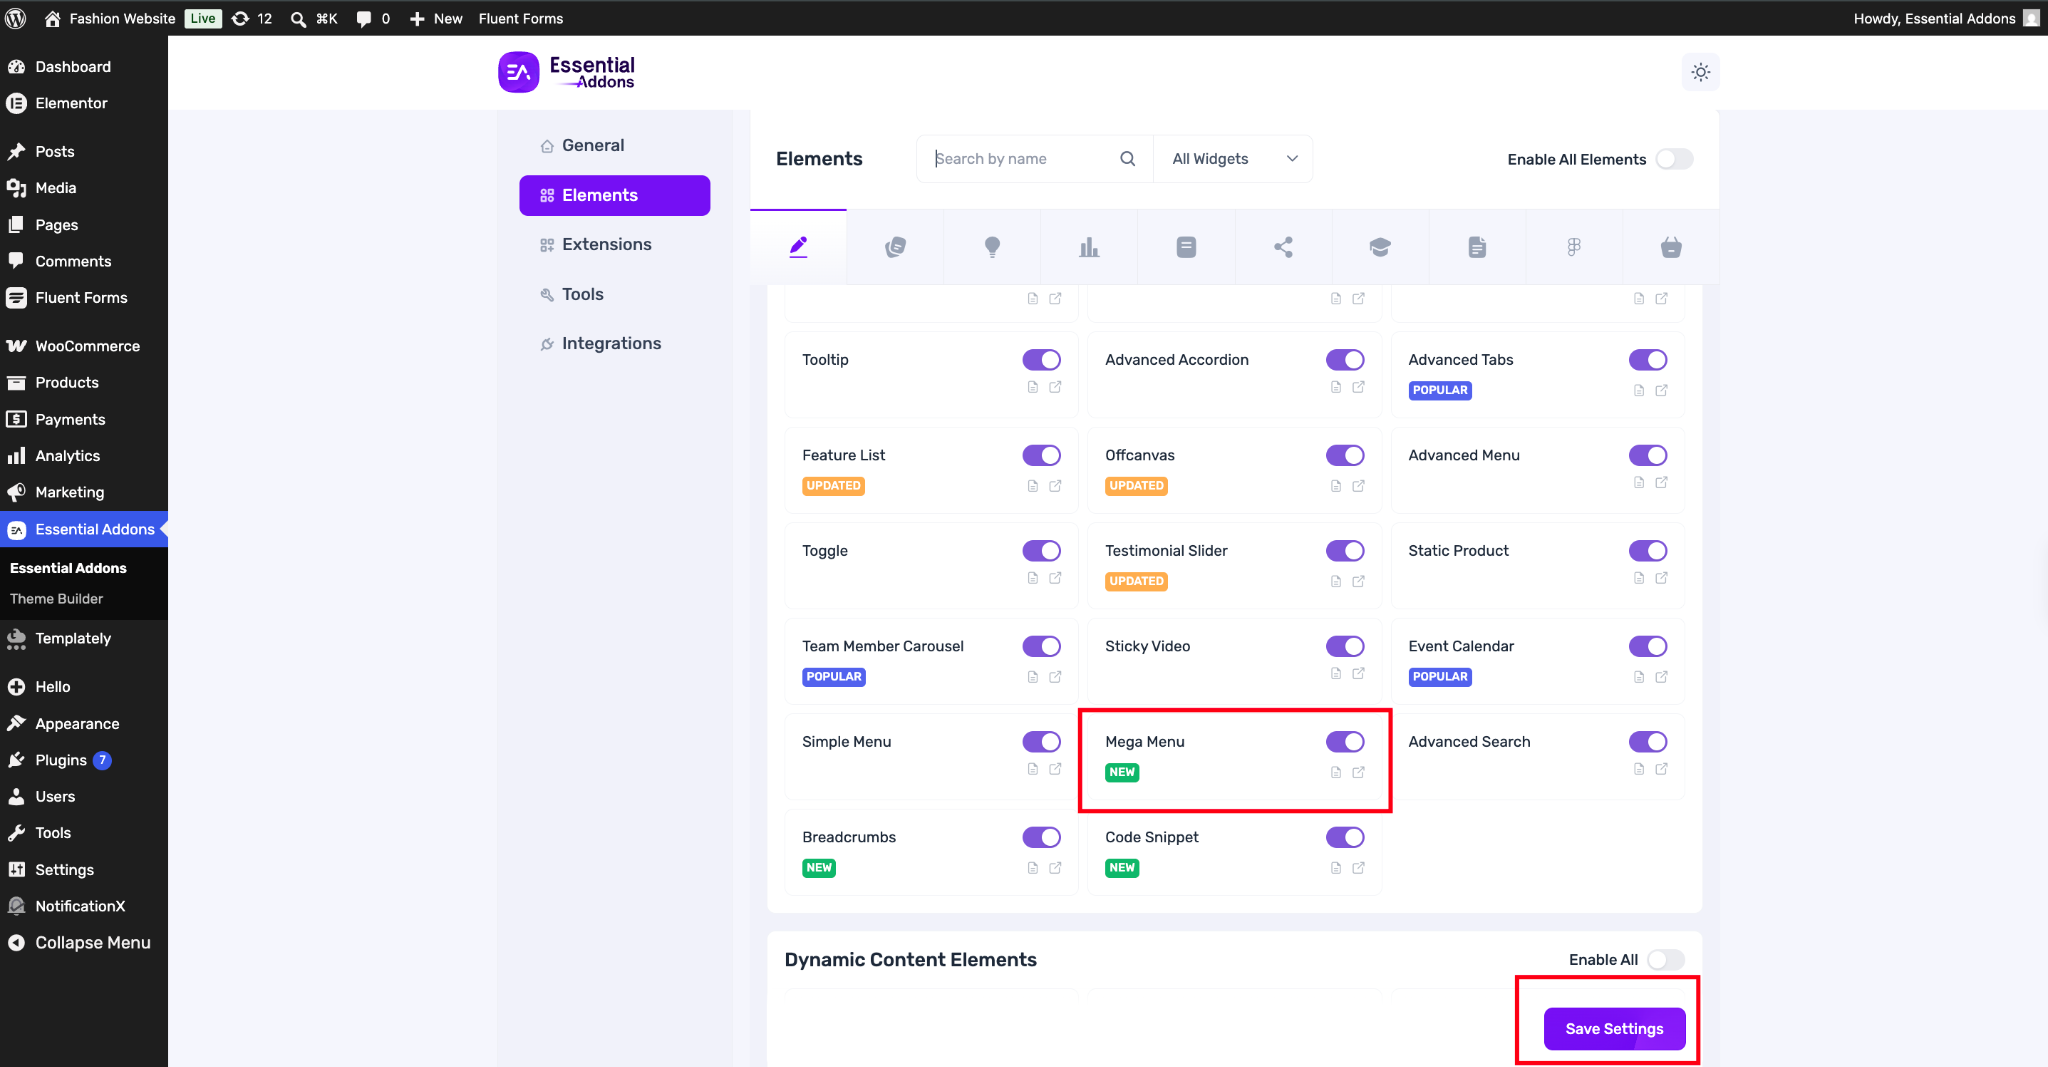Turn off Advanced Accordion toggle

coord(1345,360)
